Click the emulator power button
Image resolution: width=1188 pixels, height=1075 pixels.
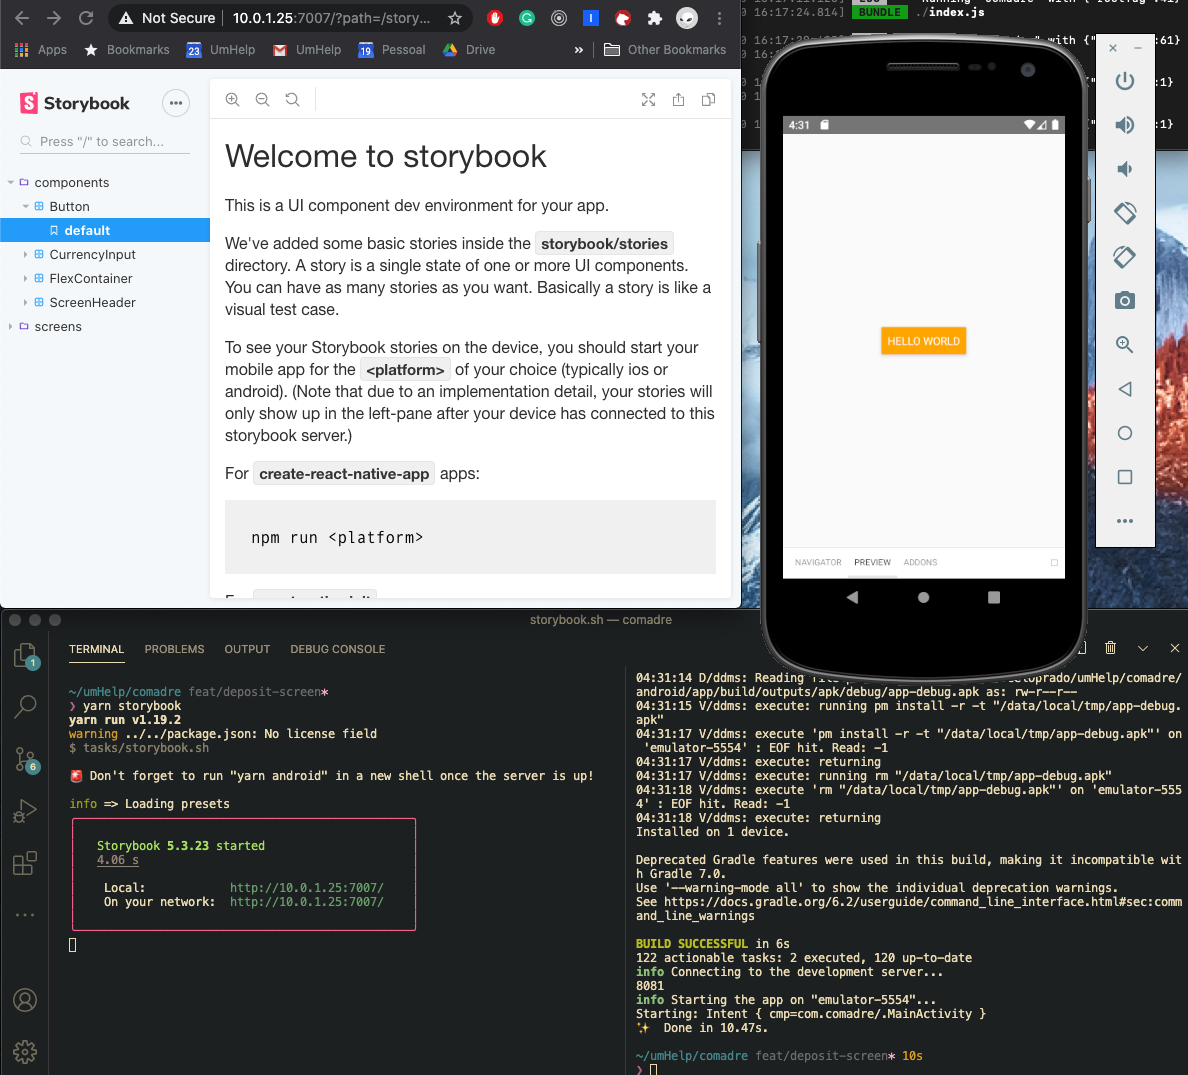coord(1125,80)
